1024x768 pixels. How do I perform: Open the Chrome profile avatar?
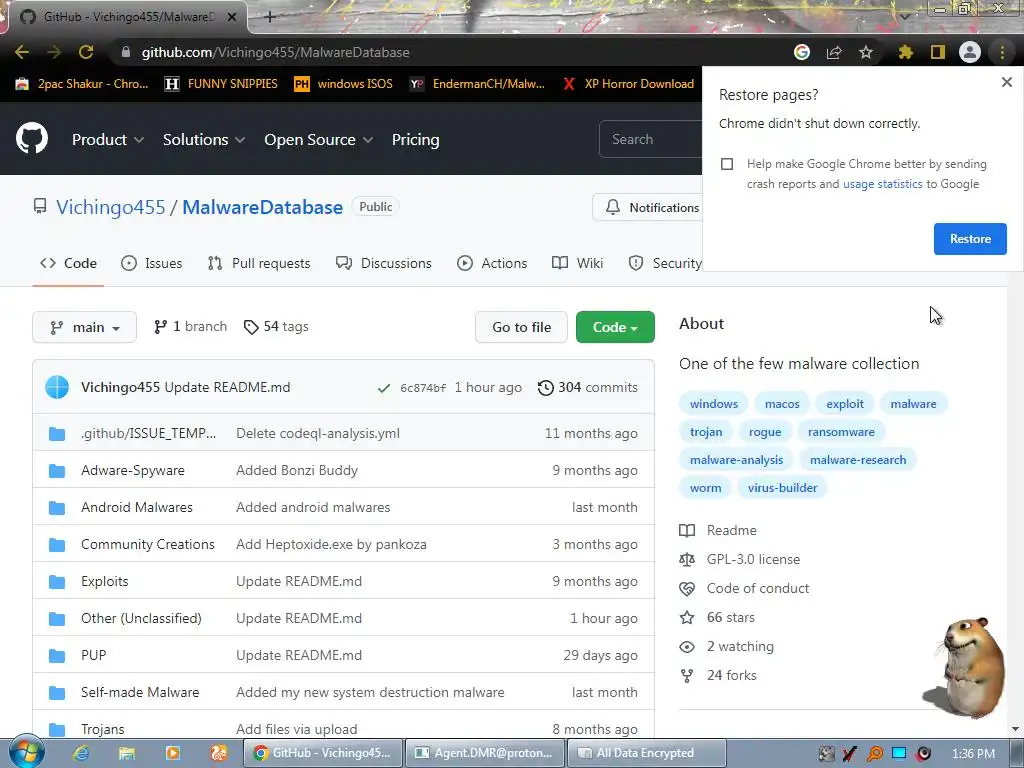pyautogui.click(x=970, y=52)
